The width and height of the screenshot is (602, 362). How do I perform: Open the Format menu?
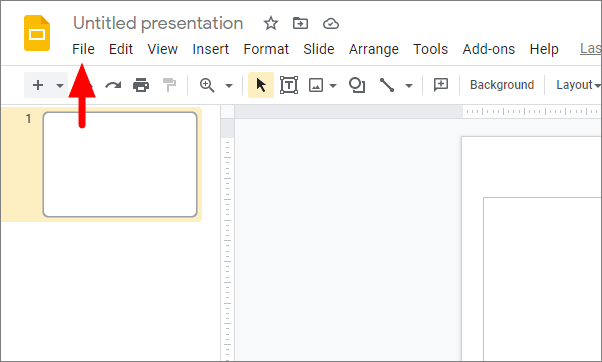[266, 49]
